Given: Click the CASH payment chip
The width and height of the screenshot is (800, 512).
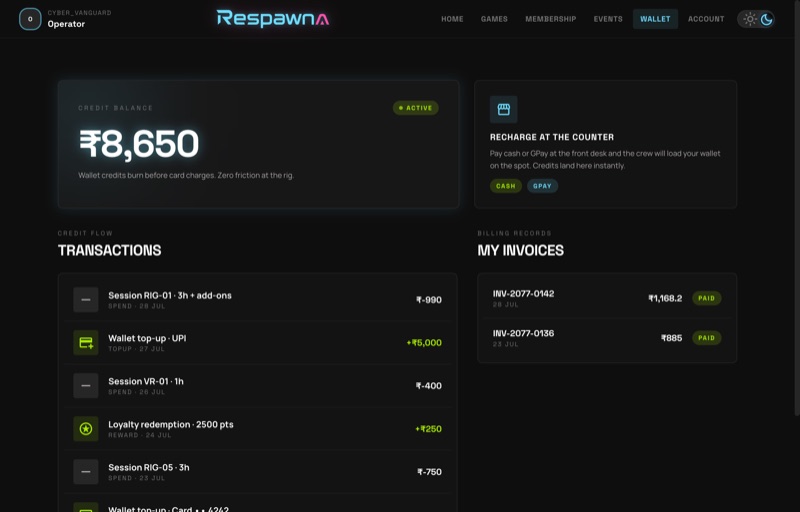Looking at the screenshot, I should 506,186.
